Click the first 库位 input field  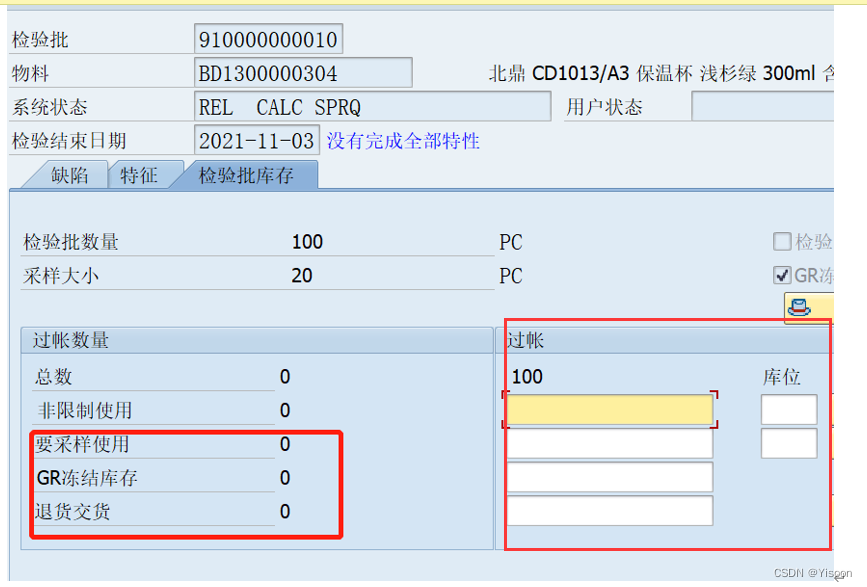(x=789, y=410)
